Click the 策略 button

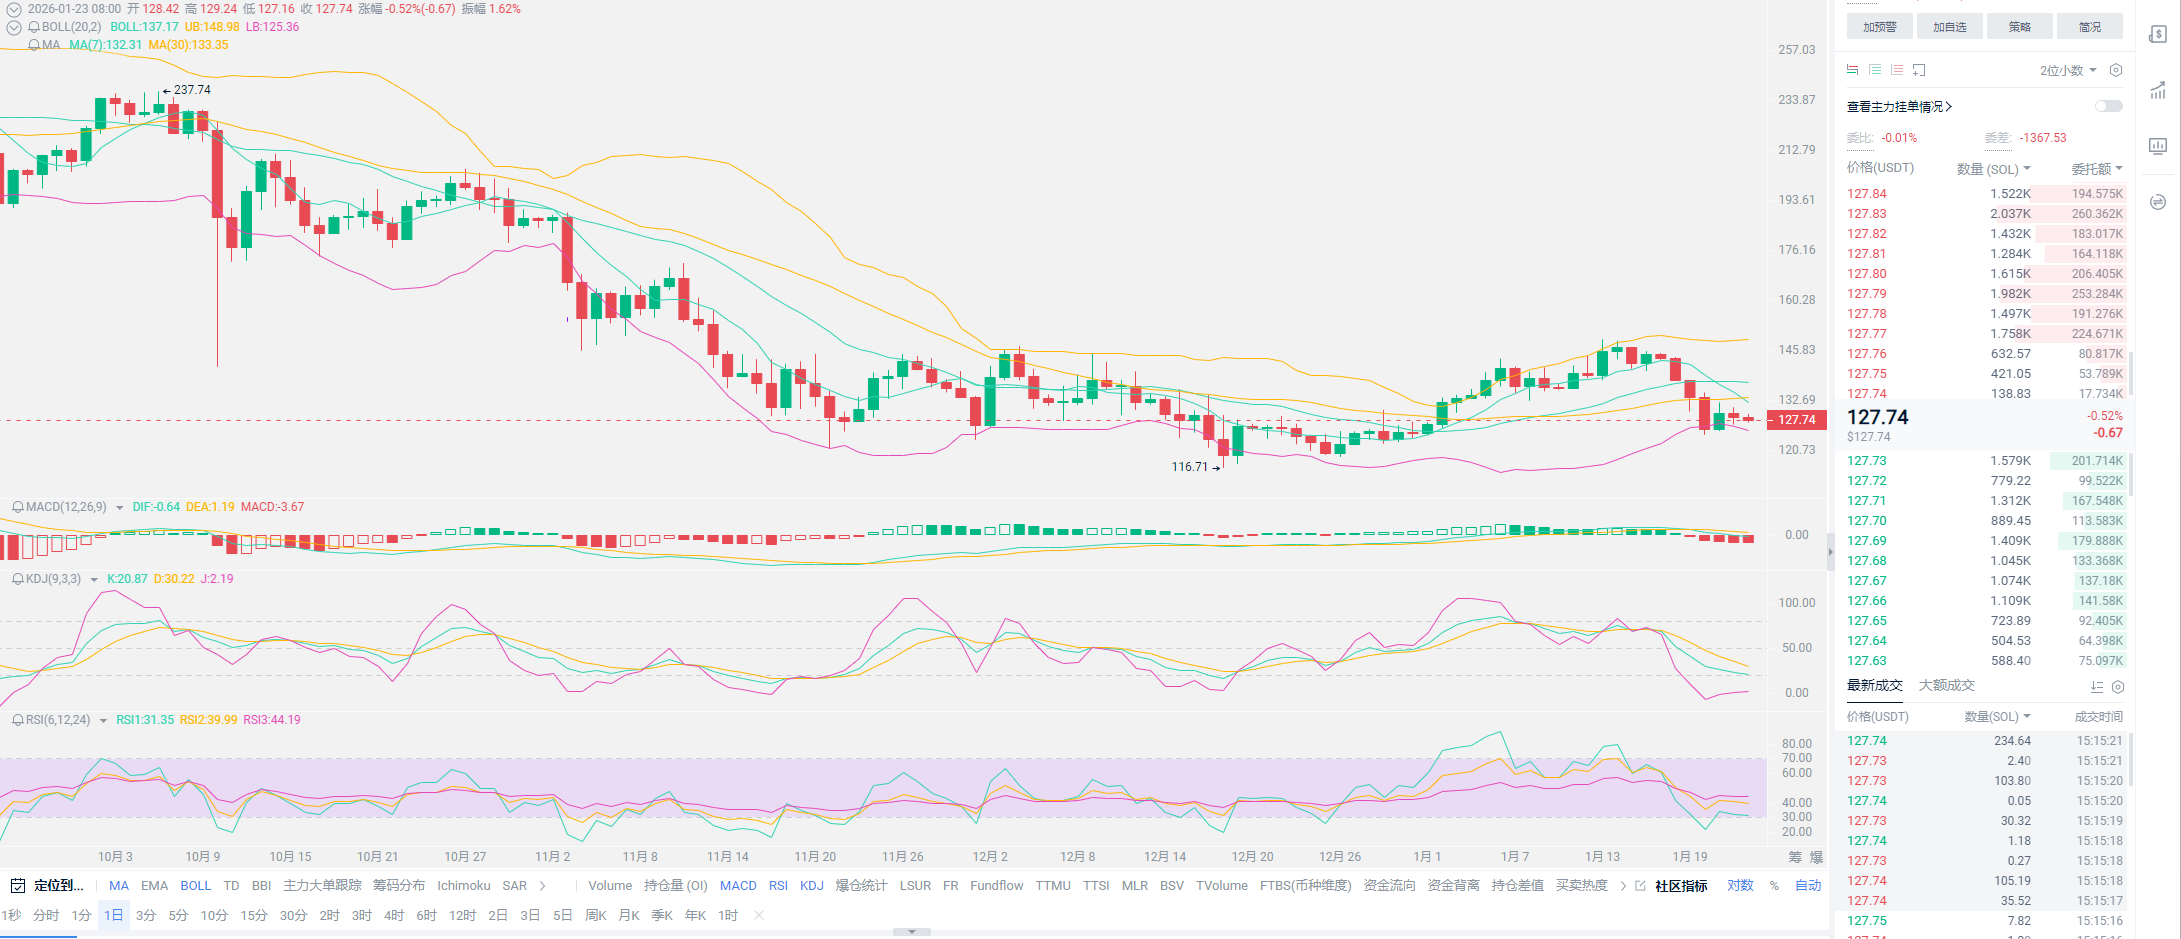(x=2019, y=27)
